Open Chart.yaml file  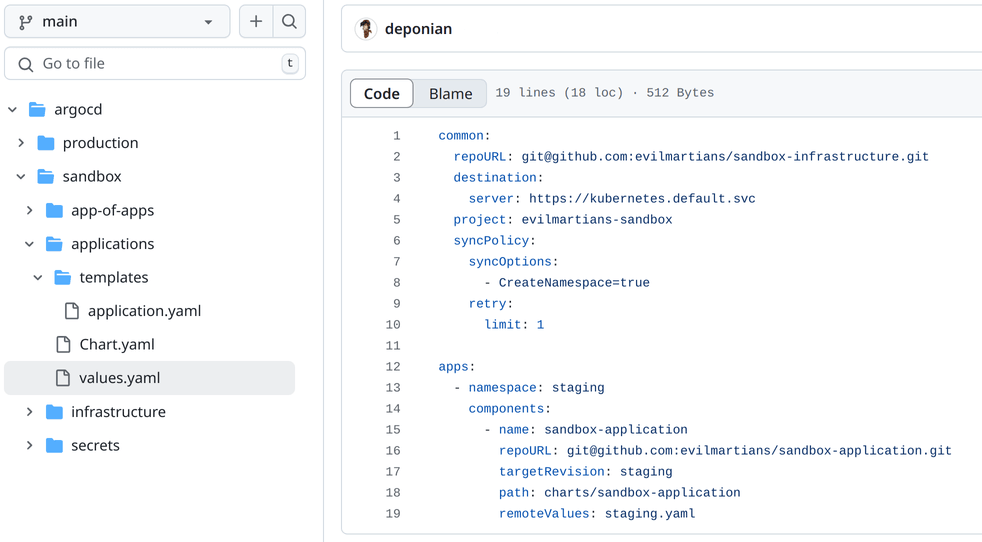[117, 345]
